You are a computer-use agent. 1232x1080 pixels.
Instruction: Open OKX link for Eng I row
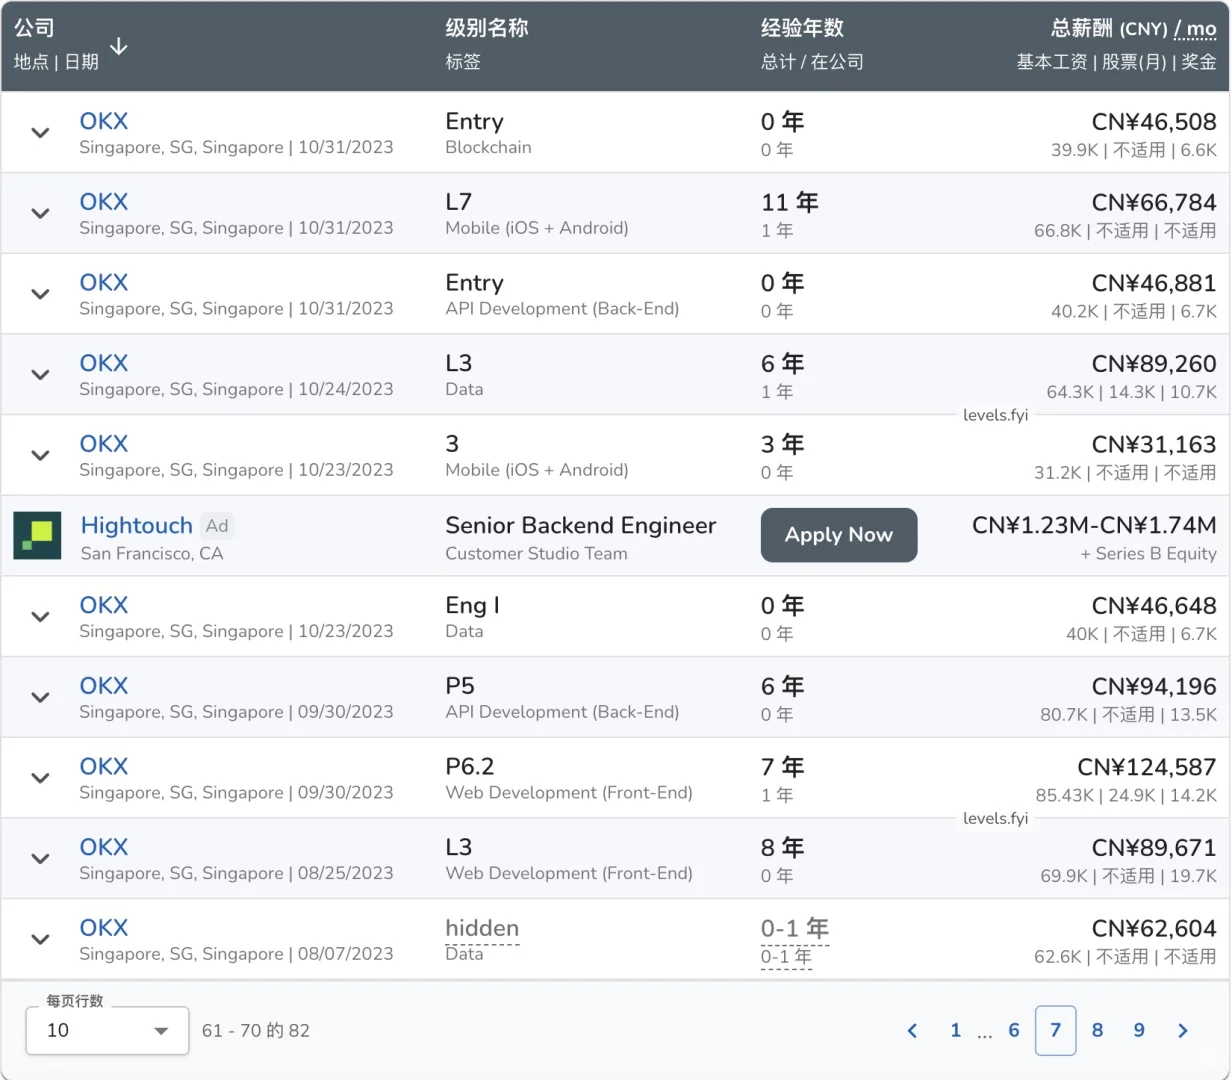tap(104, 605)
